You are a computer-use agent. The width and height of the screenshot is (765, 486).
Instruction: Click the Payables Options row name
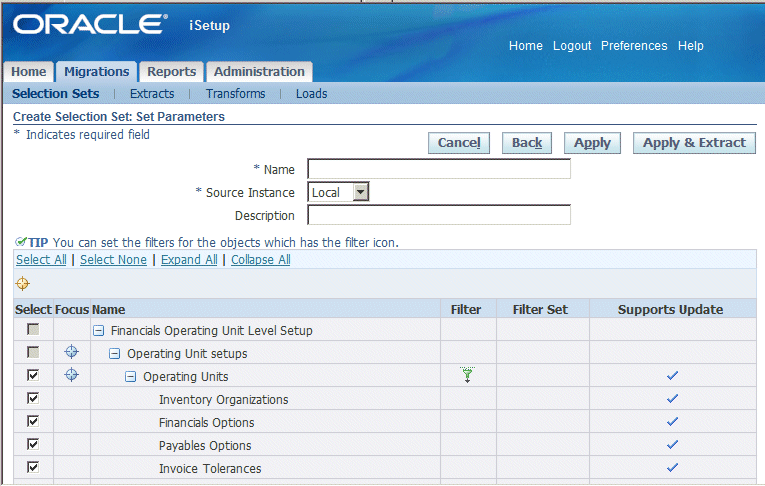click(205, 446)
